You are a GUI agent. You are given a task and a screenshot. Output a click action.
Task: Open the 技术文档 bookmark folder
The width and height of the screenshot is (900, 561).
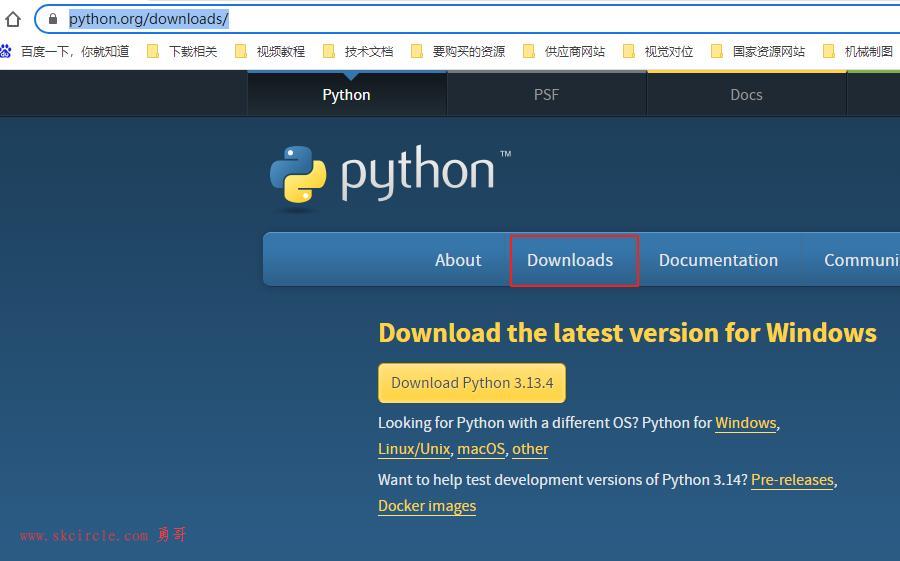click(358, 52)
